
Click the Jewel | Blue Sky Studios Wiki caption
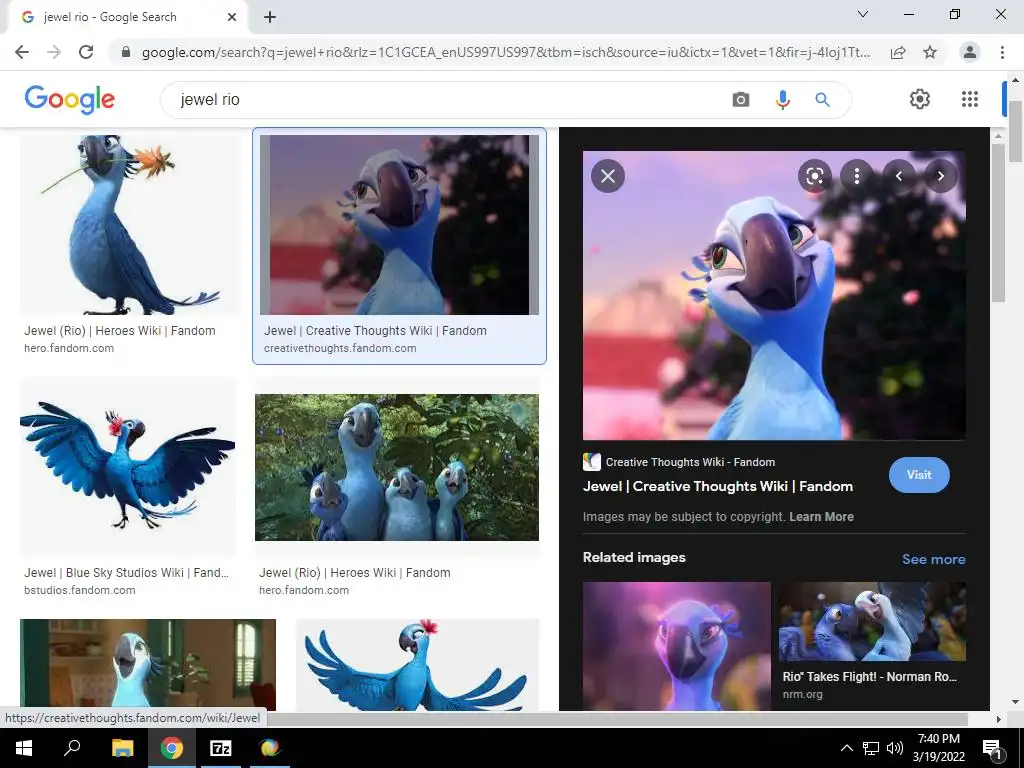[126, 573]
